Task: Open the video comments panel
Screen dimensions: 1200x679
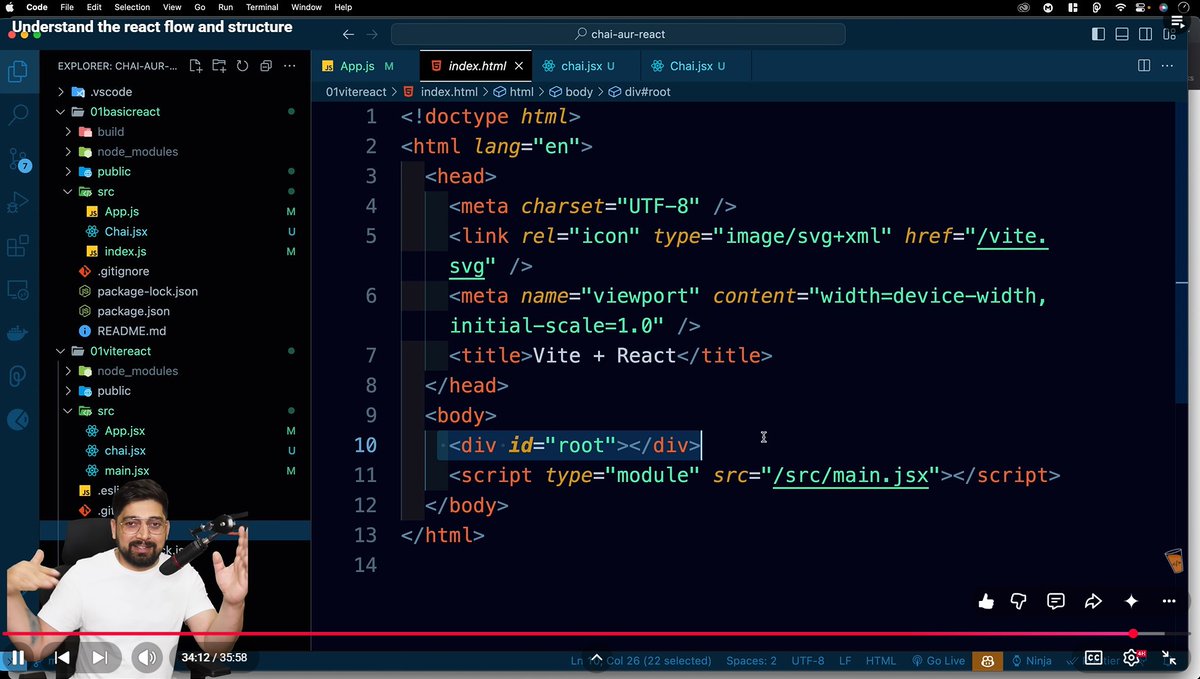Action: pyautogui.click(x=1056, y=601)
